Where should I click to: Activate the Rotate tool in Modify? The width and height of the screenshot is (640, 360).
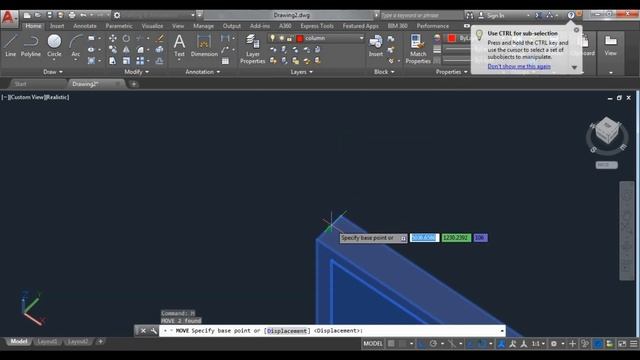pos(126,38)
